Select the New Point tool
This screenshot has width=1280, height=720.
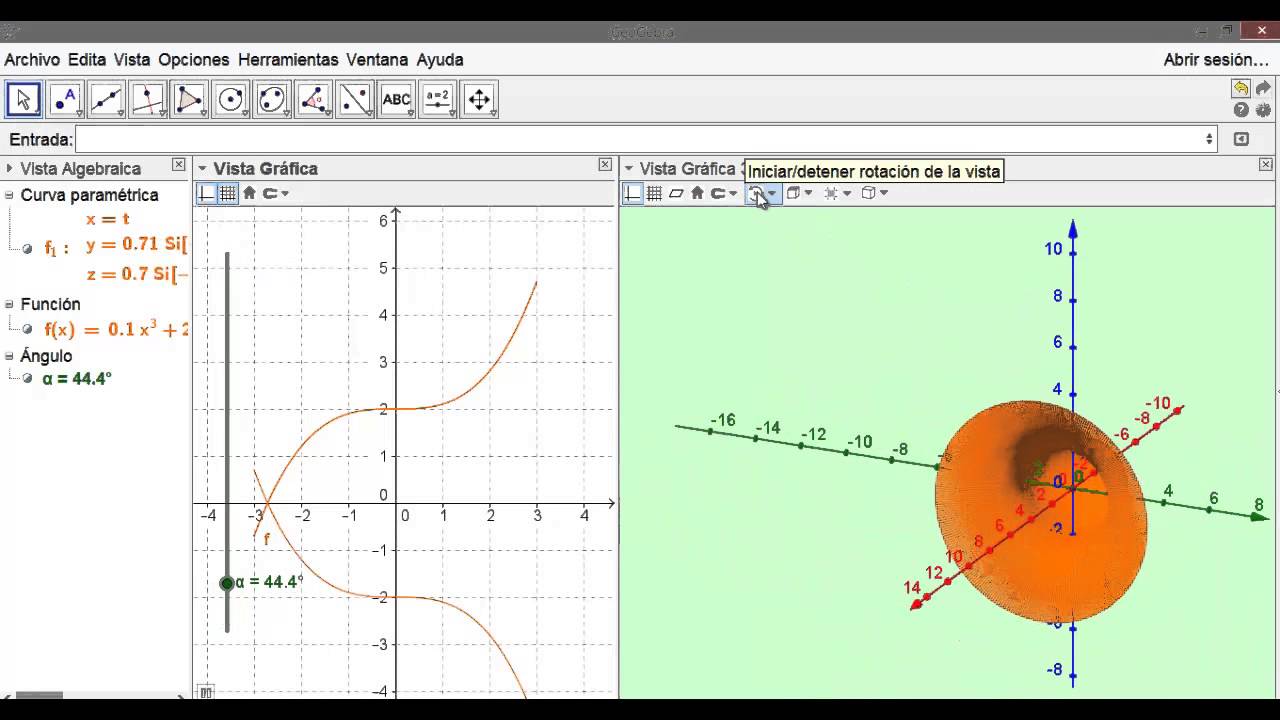pos(65,99)
